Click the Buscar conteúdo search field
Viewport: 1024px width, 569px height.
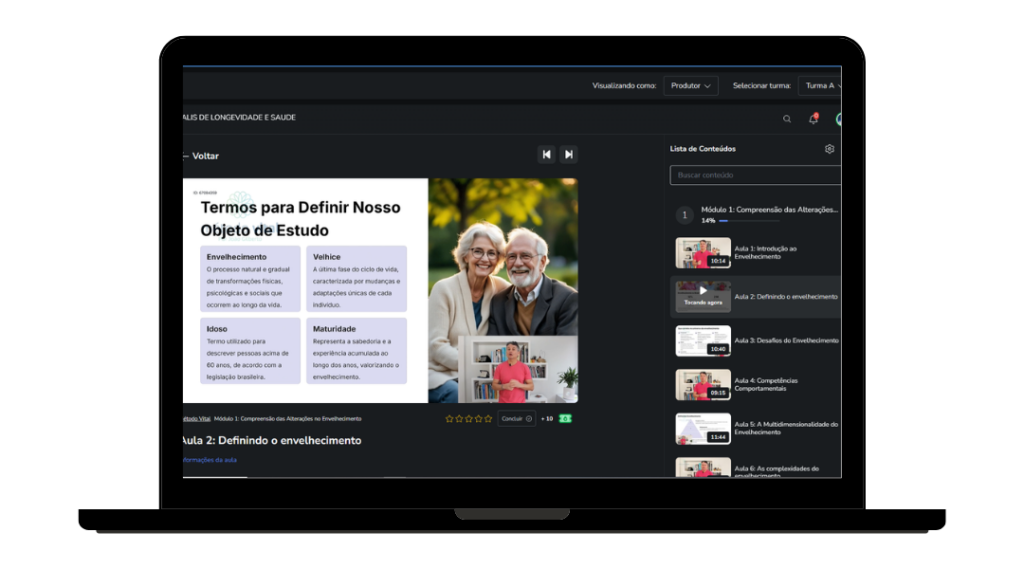[755, 175]
